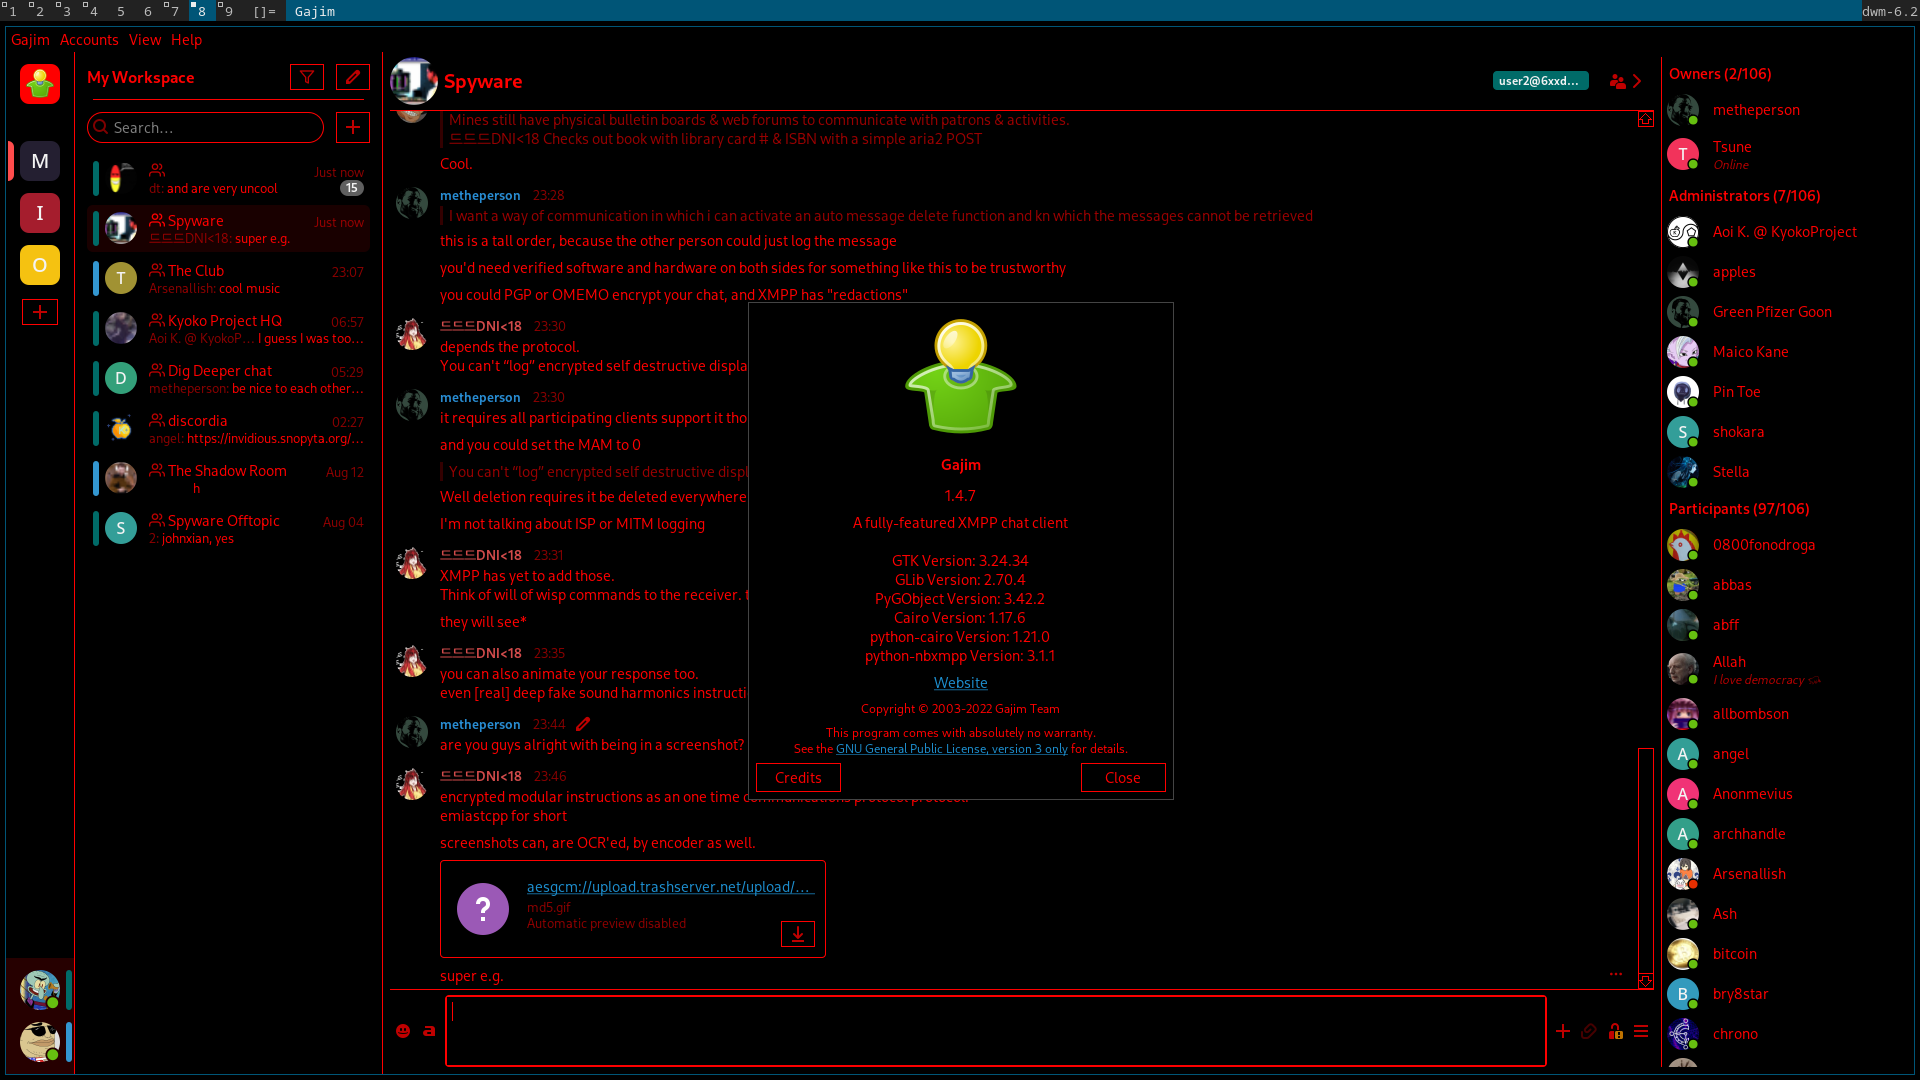Toggle text formatting options with the 'a' icon
Viewport: 1920px width, 1080px height.
point(429,1031)
